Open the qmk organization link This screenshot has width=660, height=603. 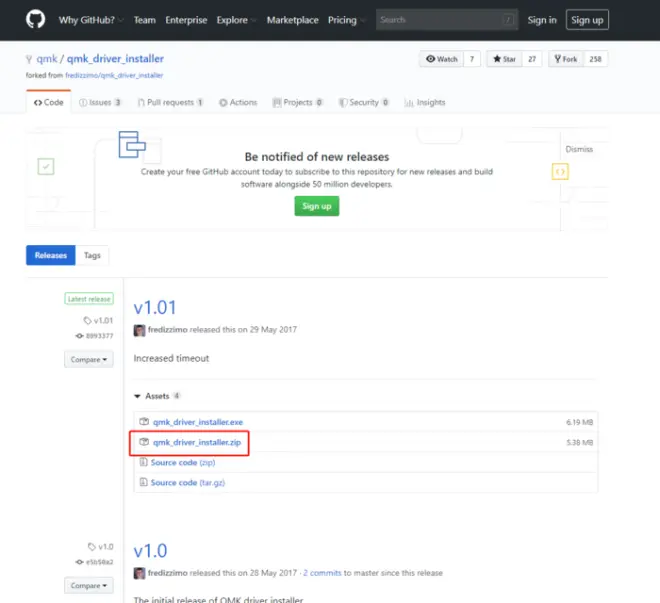[x=47, y=58]
